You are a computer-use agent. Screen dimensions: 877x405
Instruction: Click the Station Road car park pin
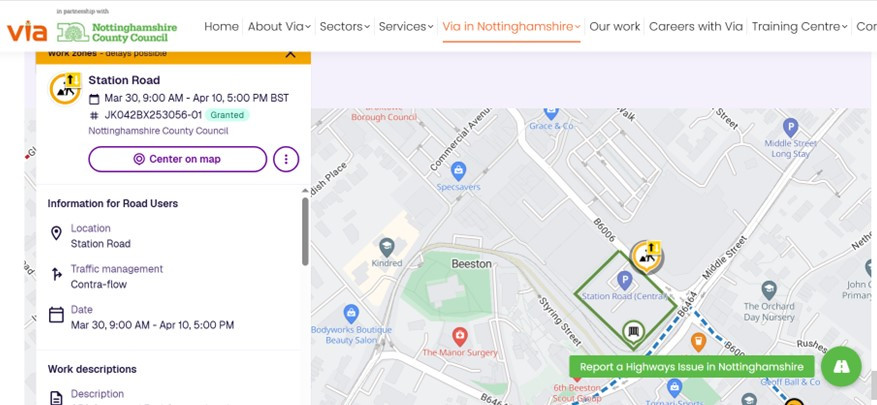[x=624, y=279]
